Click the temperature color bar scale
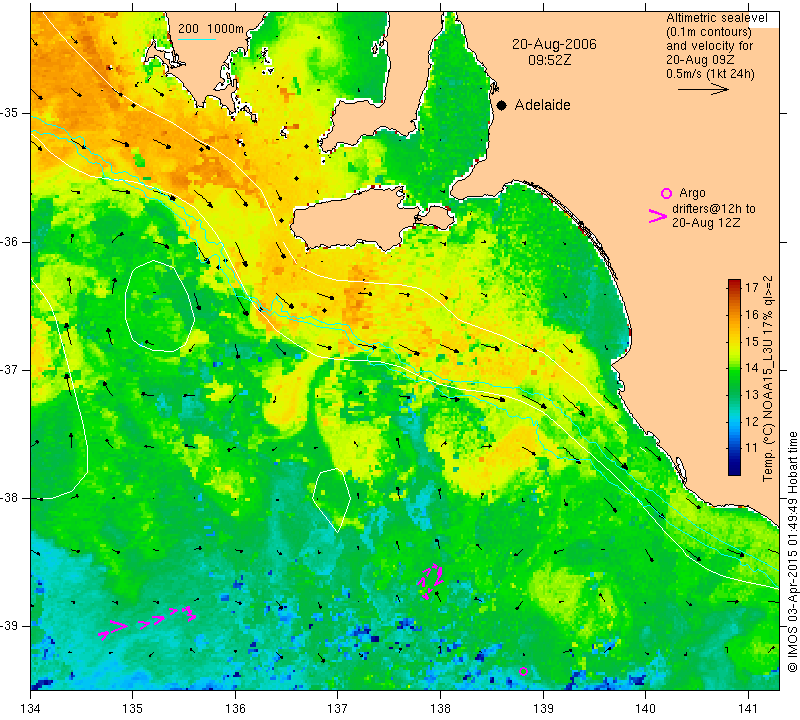The width and height of the screenshot is (800, 720). 734,378
